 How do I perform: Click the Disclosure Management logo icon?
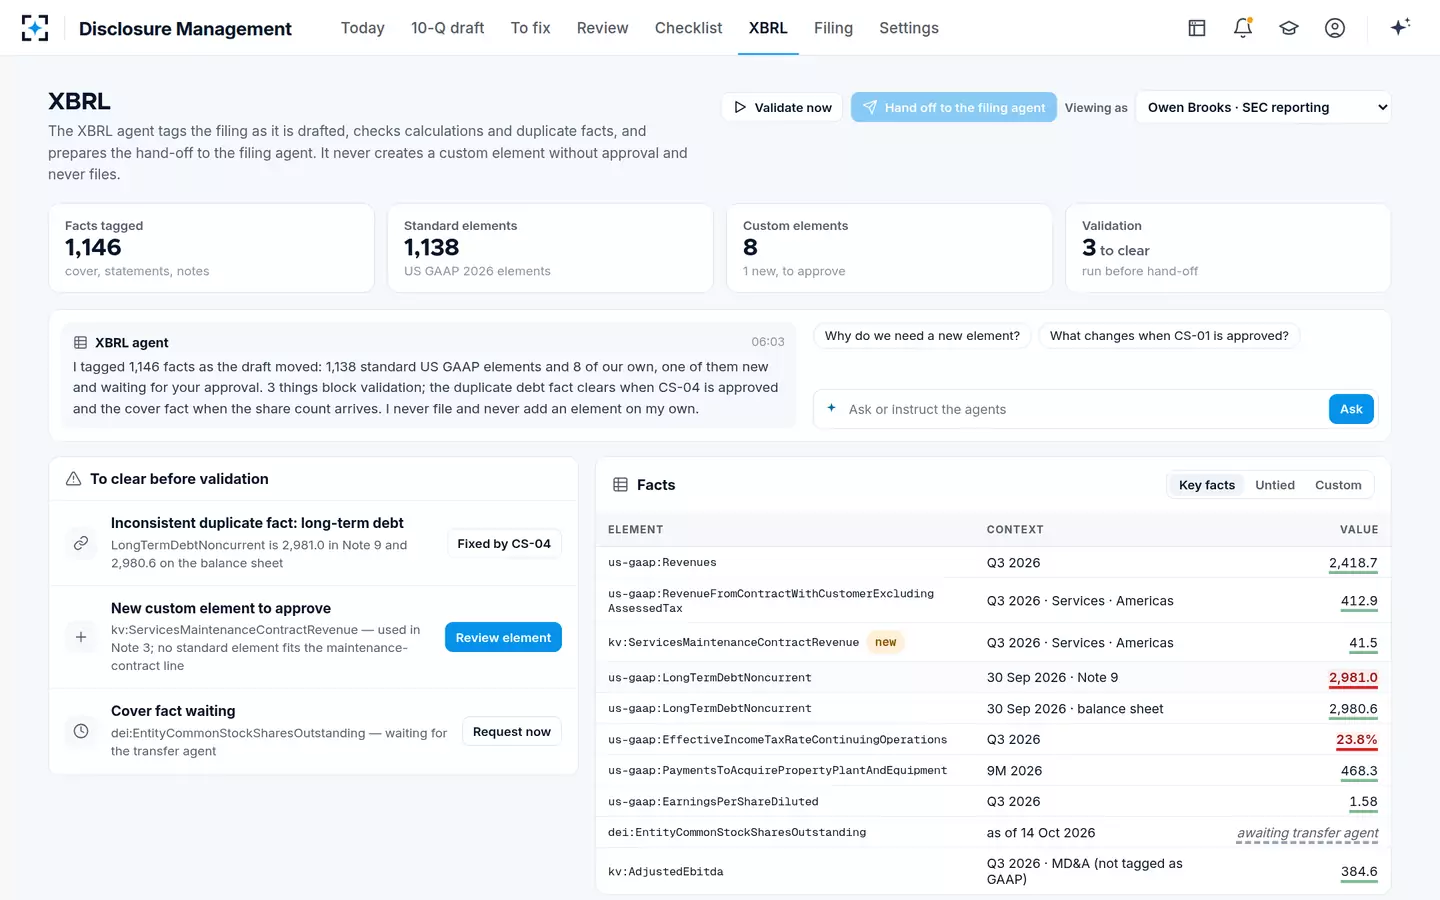(x=35, y=28)
